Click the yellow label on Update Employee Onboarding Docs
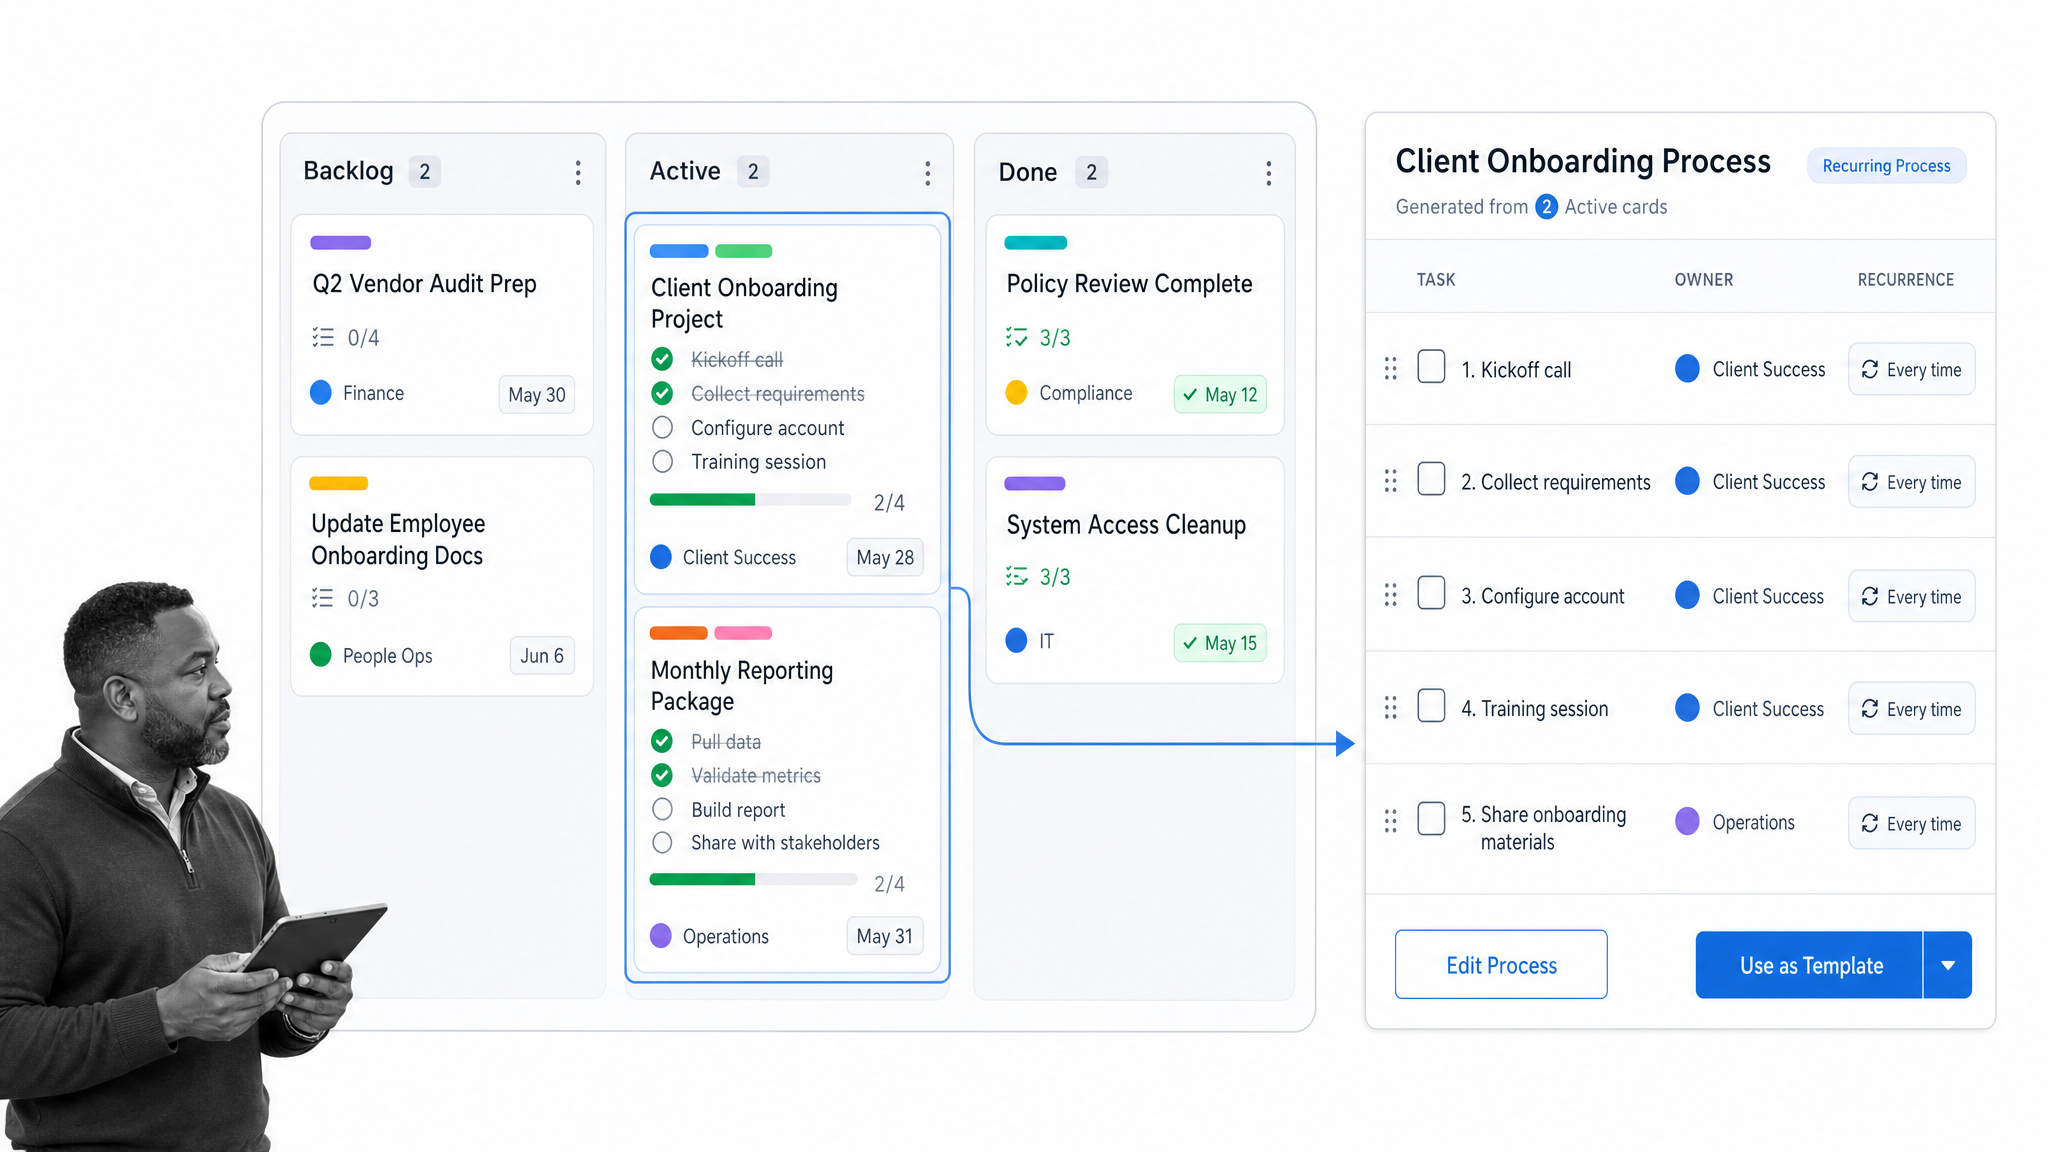This screenshot has width=2048, height=1152. click(x=339, y=484)
